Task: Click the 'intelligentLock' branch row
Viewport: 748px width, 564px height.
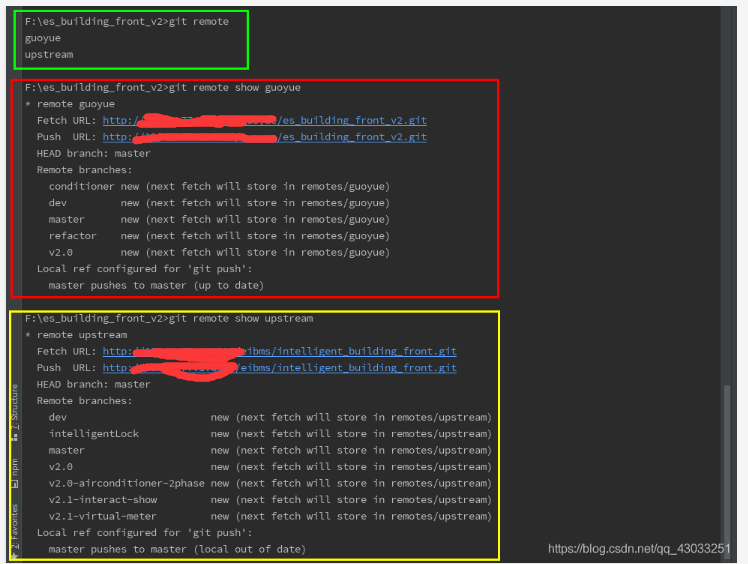Action: [x=270, y=434]
